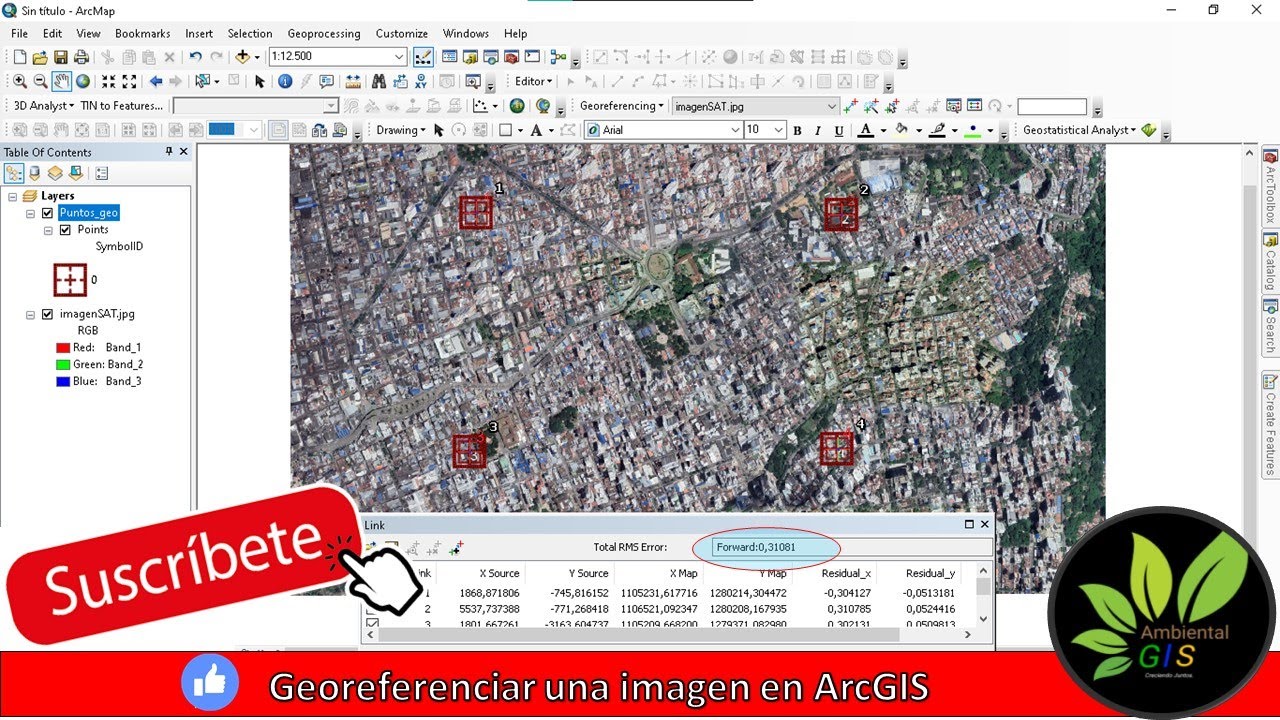The height and width of the screenshot is (720, 1280).
Task: Toggle the Editor Toolbar icon
Action: click(423, 57)
